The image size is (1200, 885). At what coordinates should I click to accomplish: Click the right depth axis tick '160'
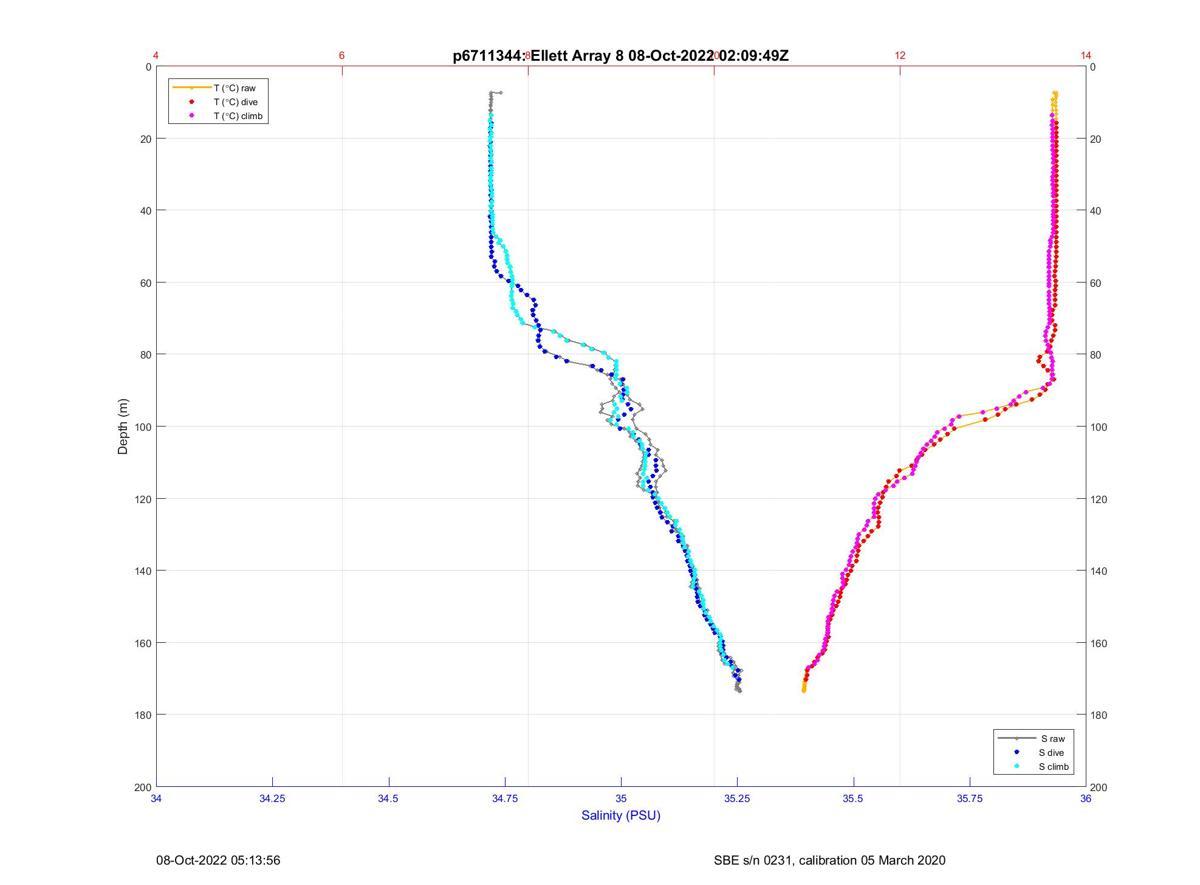point(1099,643)
